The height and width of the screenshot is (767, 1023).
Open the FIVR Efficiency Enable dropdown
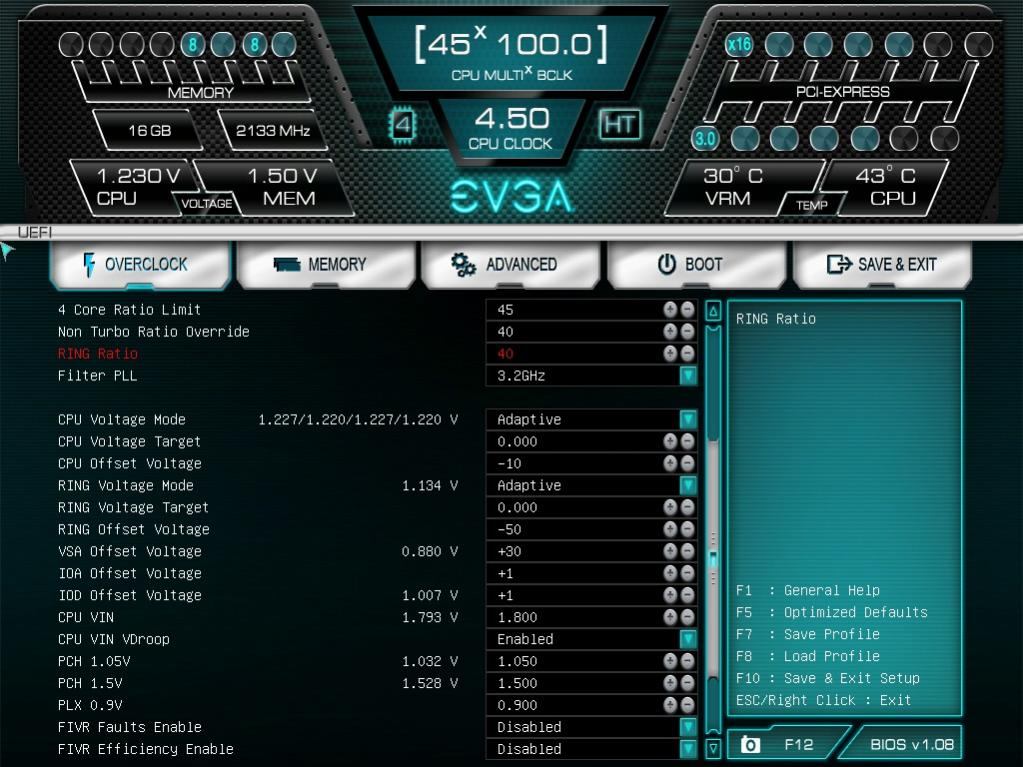coord(688,749)
